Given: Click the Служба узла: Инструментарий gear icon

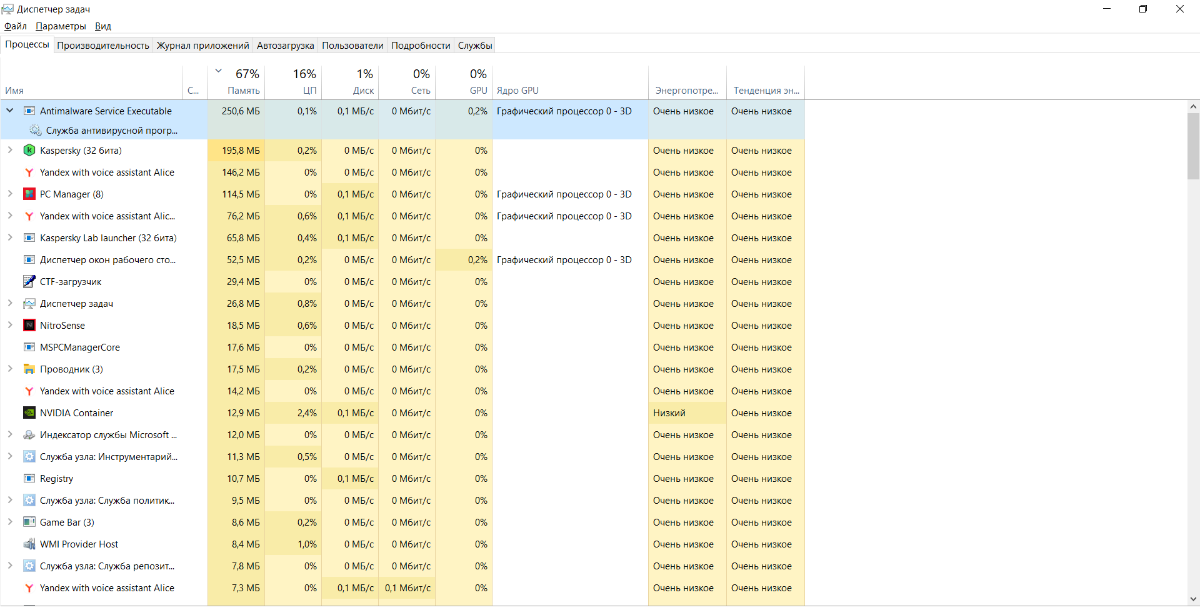Looking at the screenshot, I should tap(29, 457).
